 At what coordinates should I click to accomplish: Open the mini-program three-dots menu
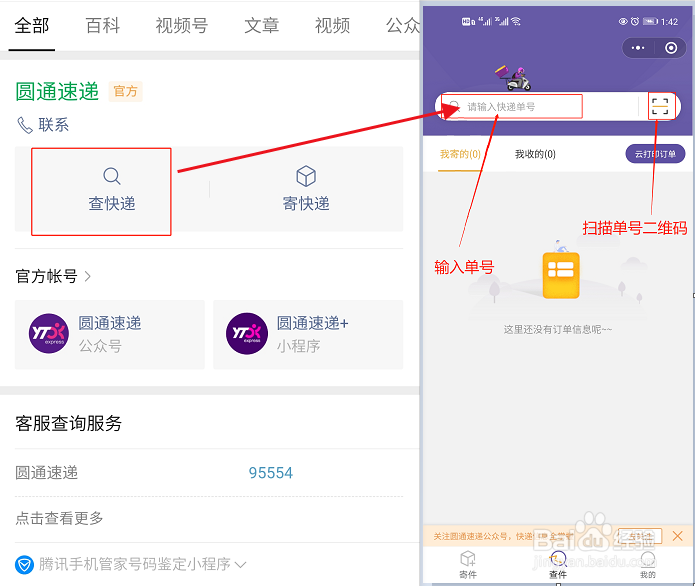coord(638,48)
